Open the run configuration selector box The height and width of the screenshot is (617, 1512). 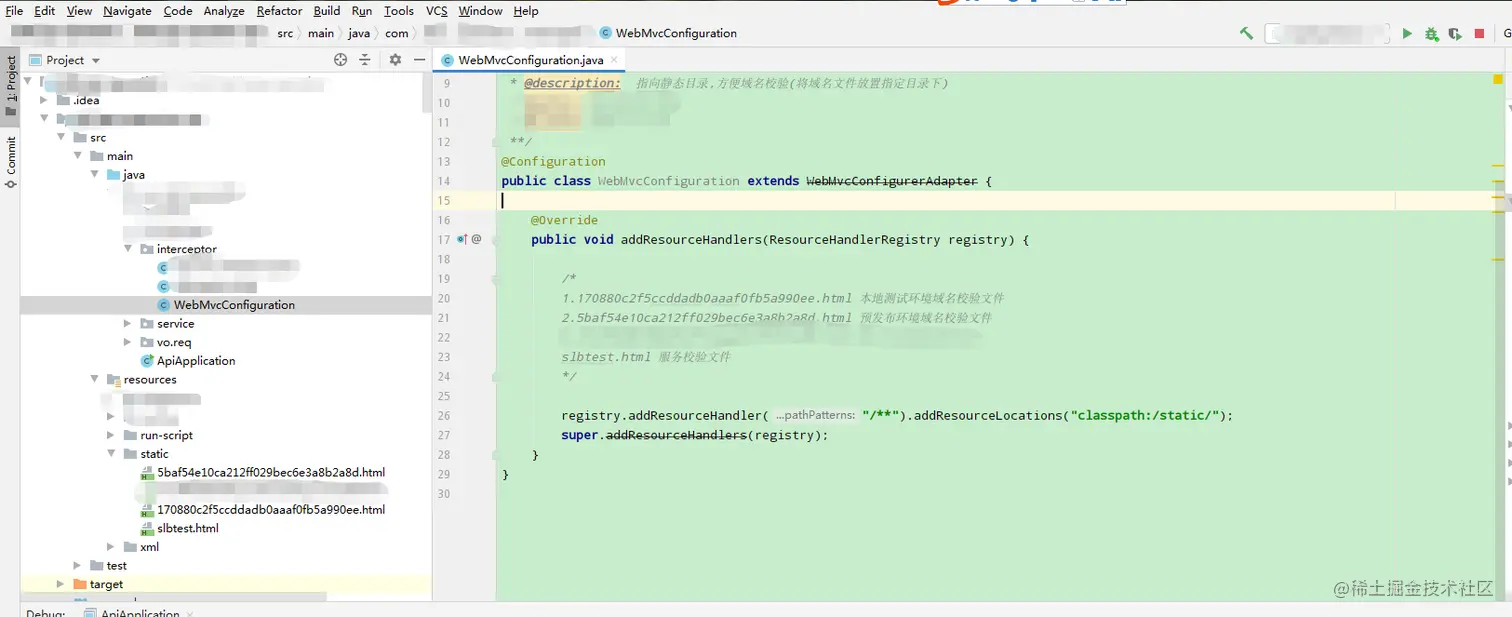coord(1328,33)
